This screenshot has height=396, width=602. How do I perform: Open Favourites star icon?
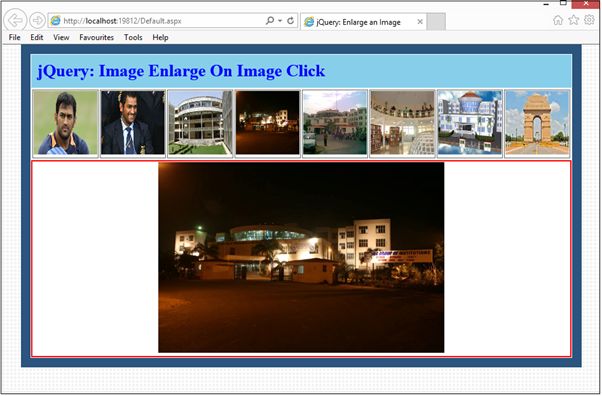574,20
